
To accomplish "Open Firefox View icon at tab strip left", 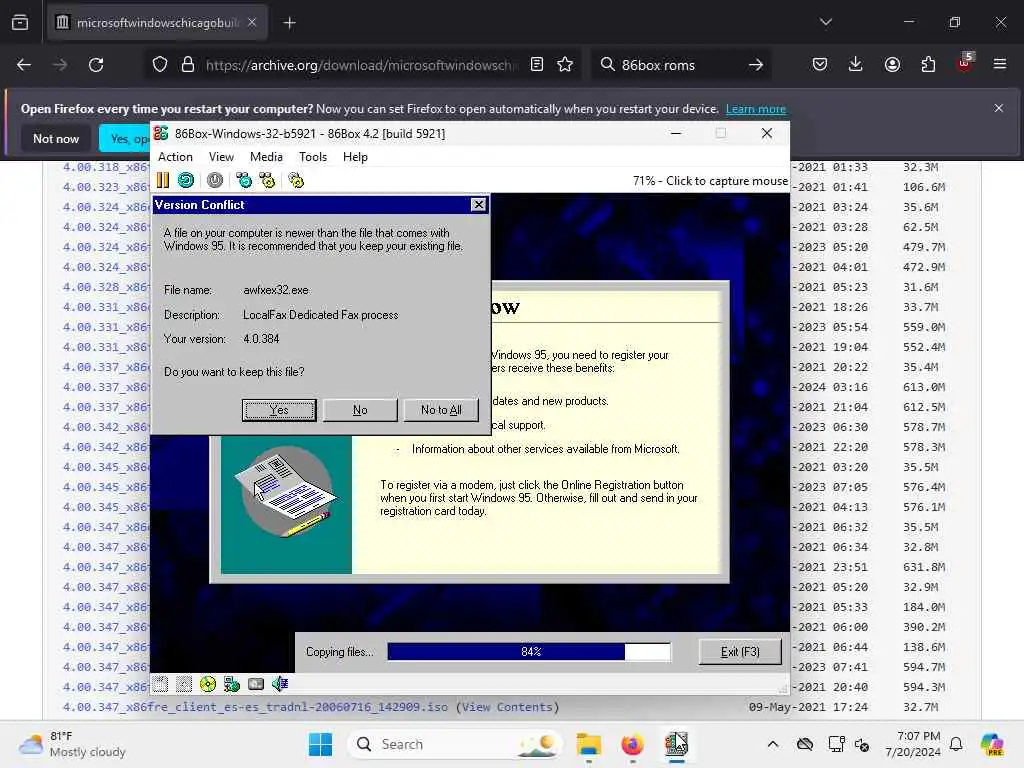I will (x=20, y=23).
